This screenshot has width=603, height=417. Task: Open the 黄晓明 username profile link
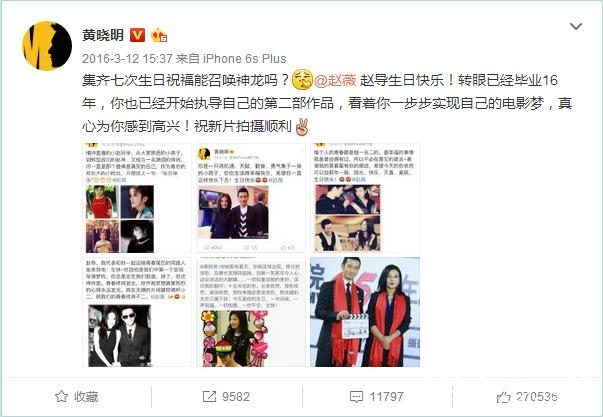pos(103,35)
